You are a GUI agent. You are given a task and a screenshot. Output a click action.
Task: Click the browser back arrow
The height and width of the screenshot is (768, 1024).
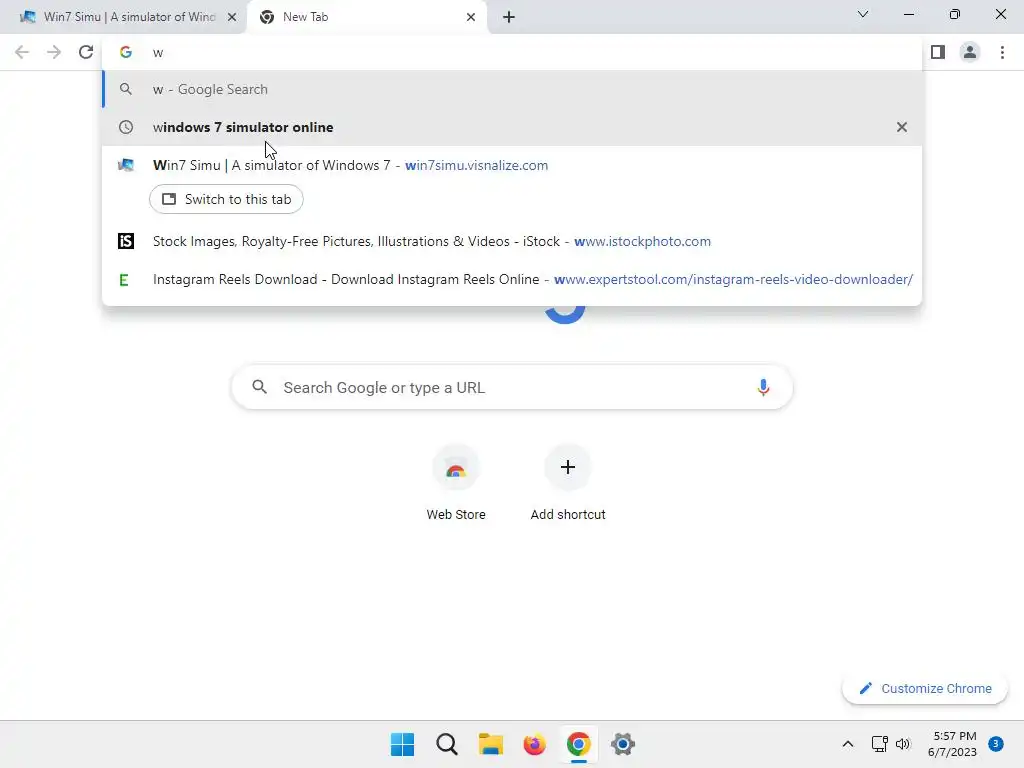[22, 52]
